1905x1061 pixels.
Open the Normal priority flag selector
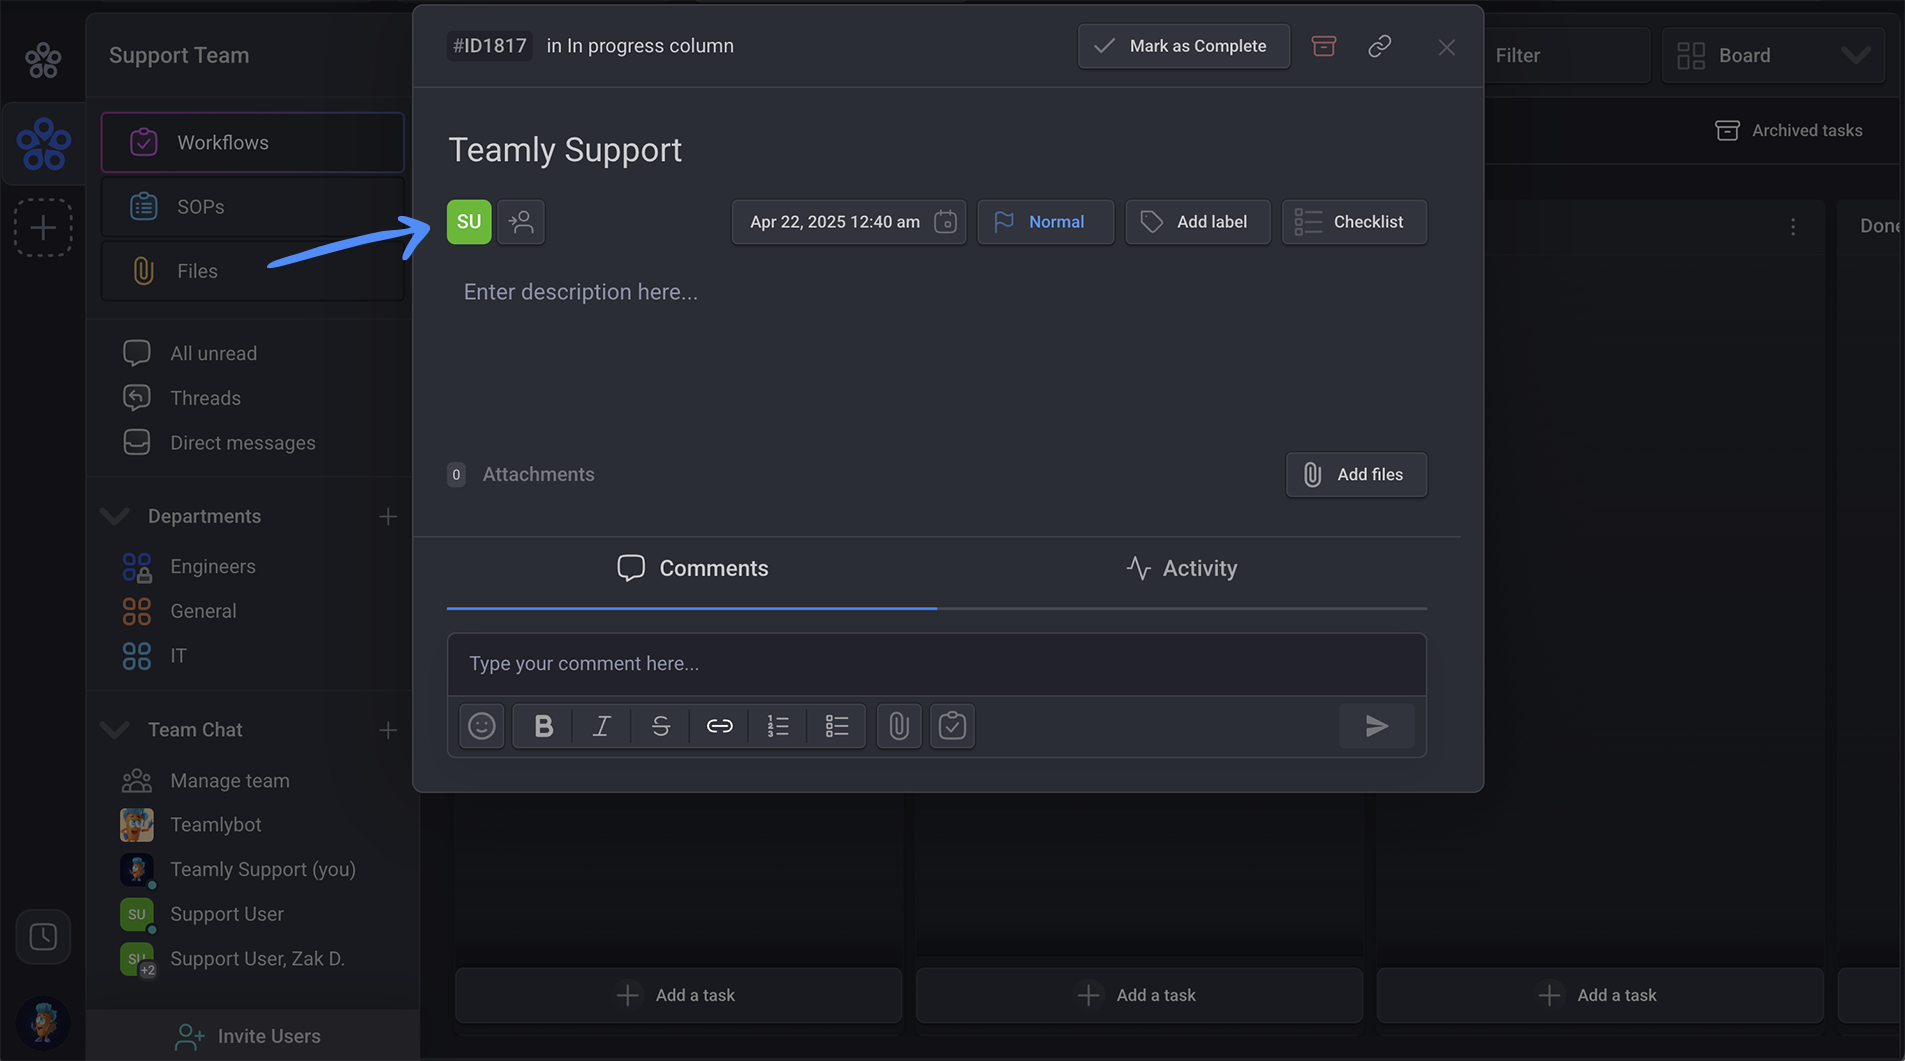click(1045, 221)
